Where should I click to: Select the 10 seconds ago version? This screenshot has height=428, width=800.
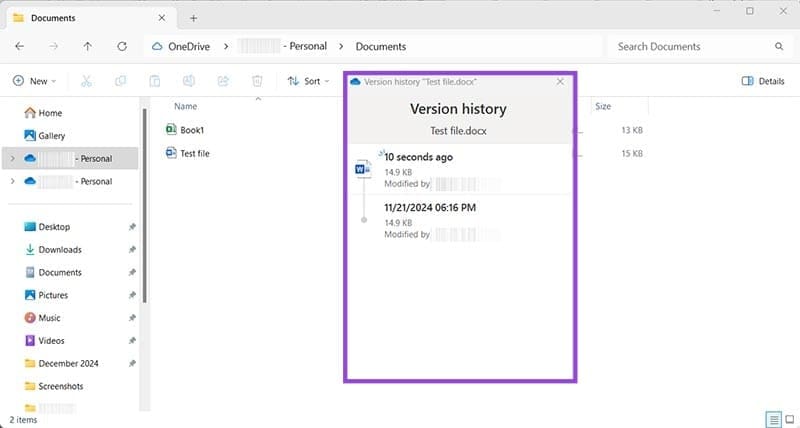[x=430, y=171]
